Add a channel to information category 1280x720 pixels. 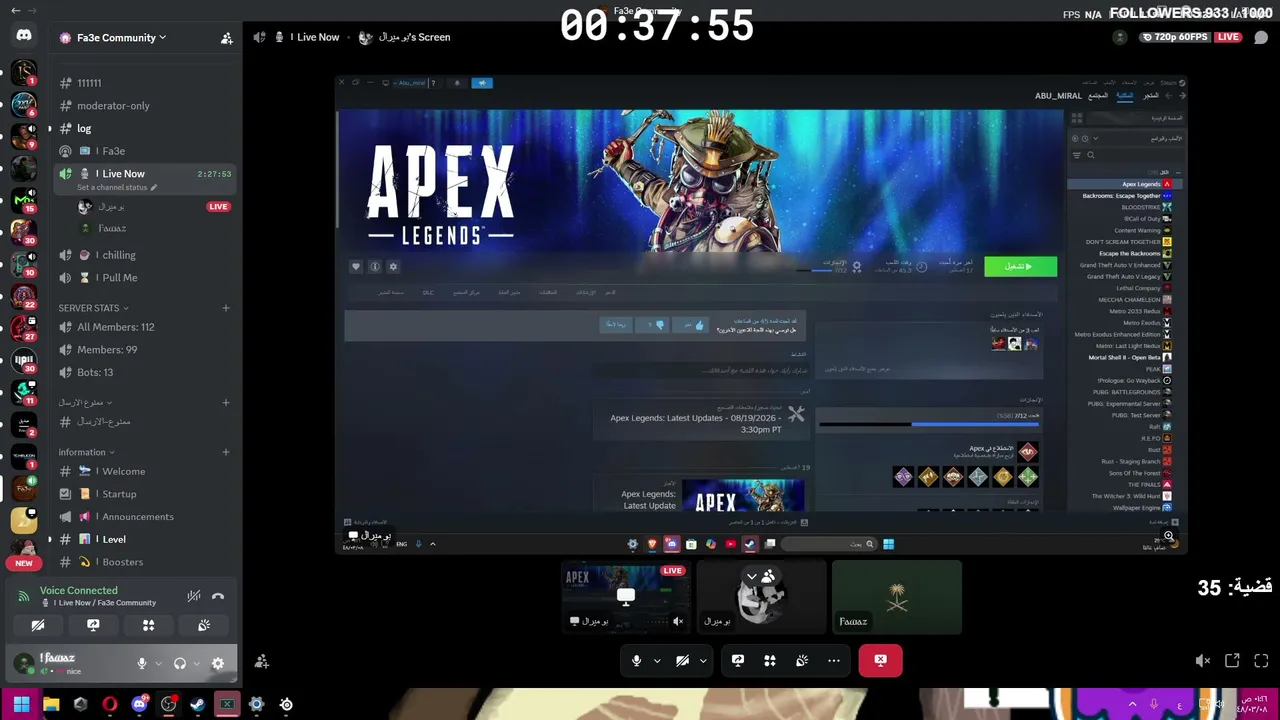(x=226, y=452)
